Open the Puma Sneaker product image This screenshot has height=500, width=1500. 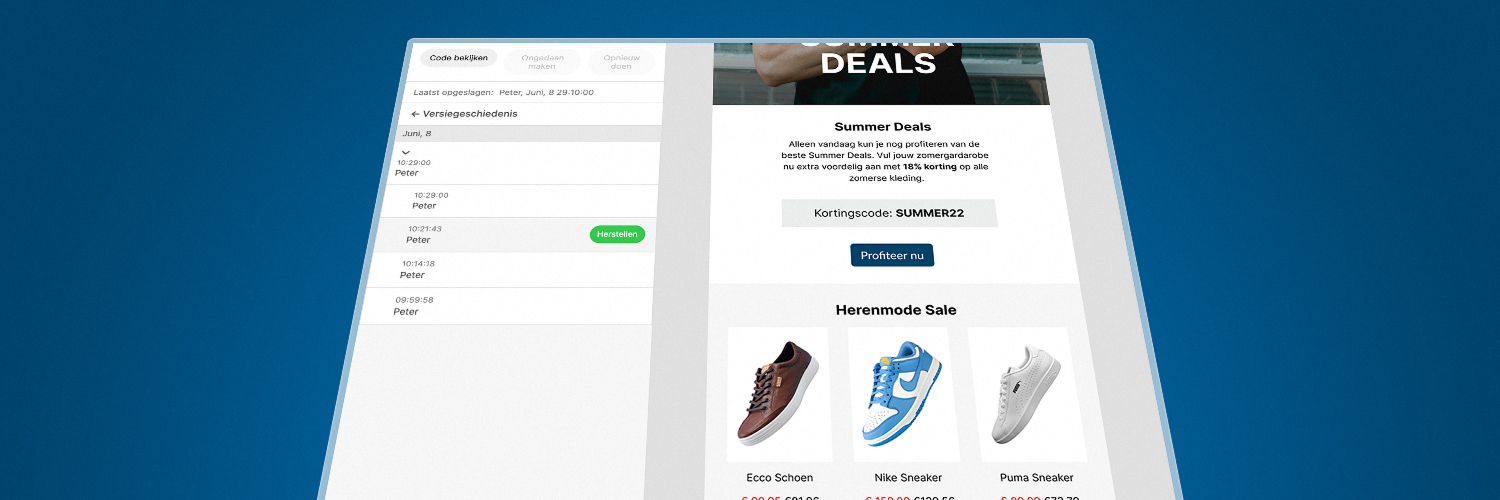(1029, 394)
